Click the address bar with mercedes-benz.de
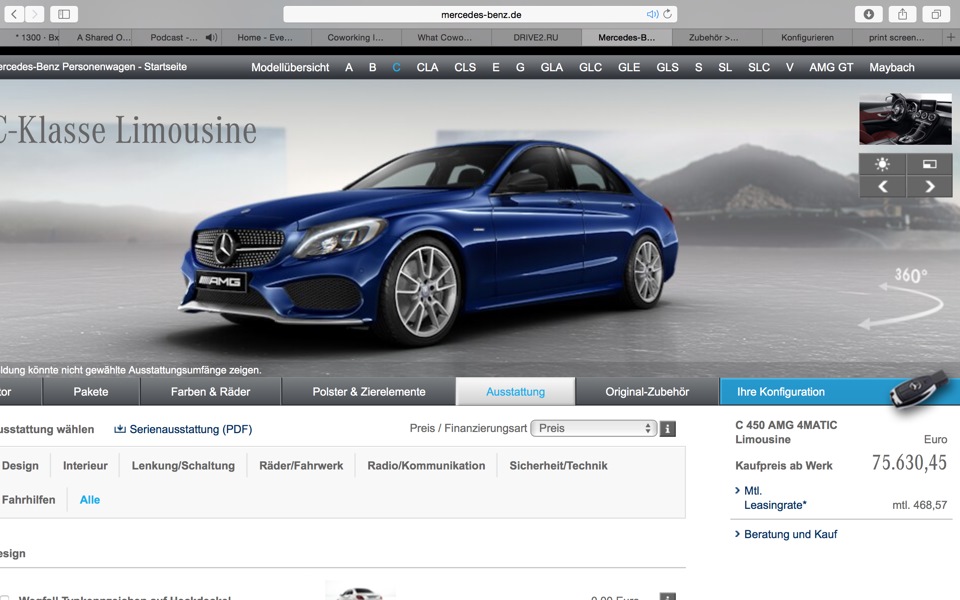The image size is (960, 600). click(x=481, y=14)
